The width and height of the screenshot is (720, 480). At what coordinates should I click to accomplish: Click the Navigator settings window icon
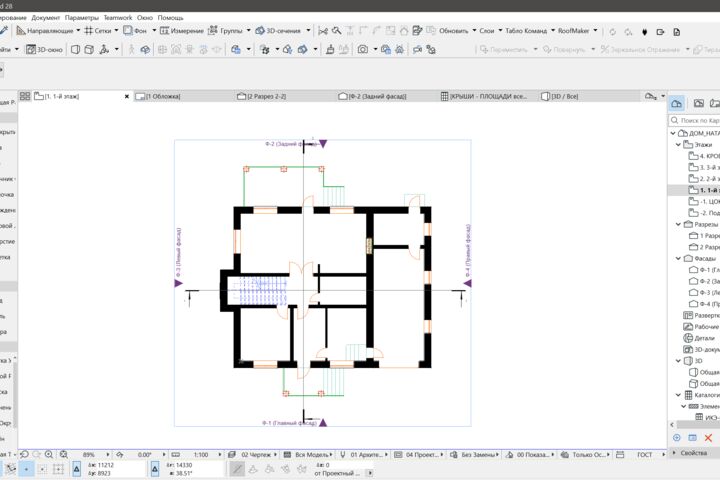coord(692,438)
